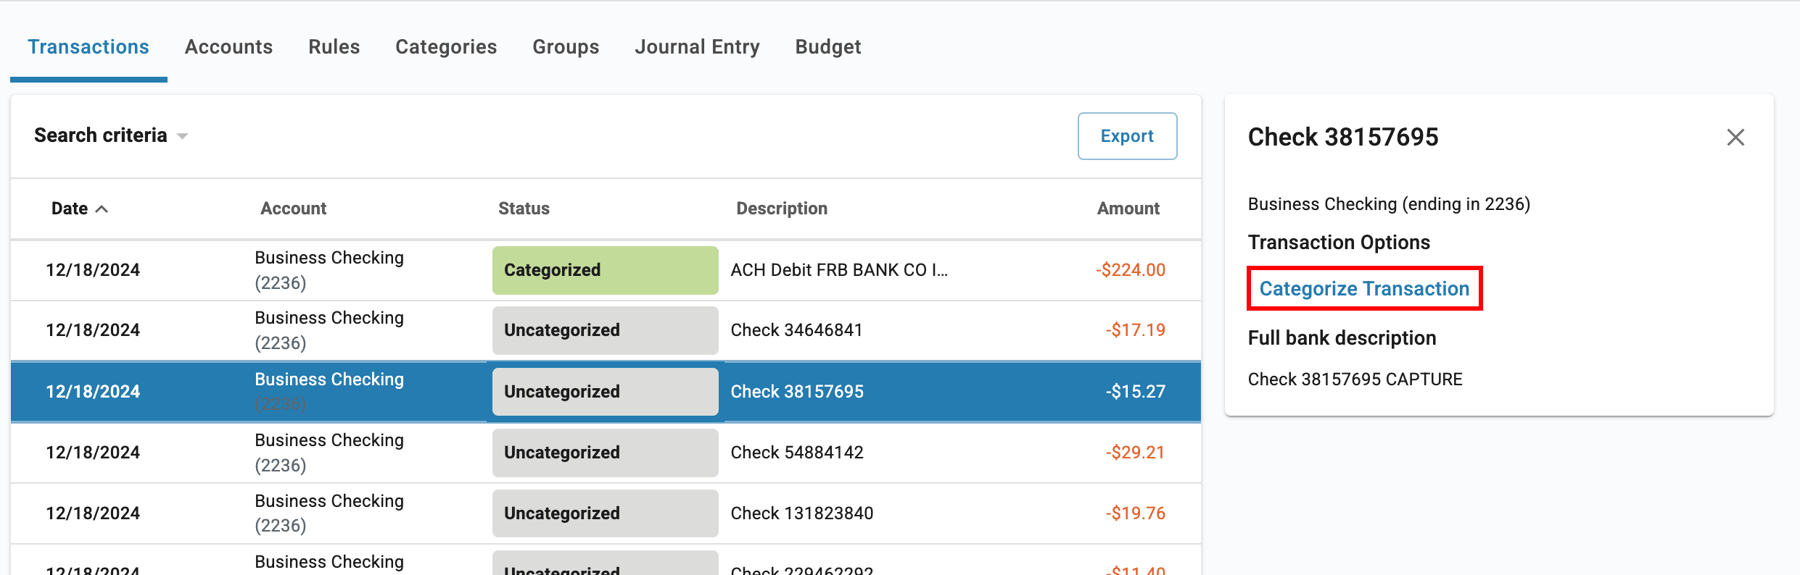Close the Check 38157695 details panel

pyautogui.click(x=1735, y=137)
